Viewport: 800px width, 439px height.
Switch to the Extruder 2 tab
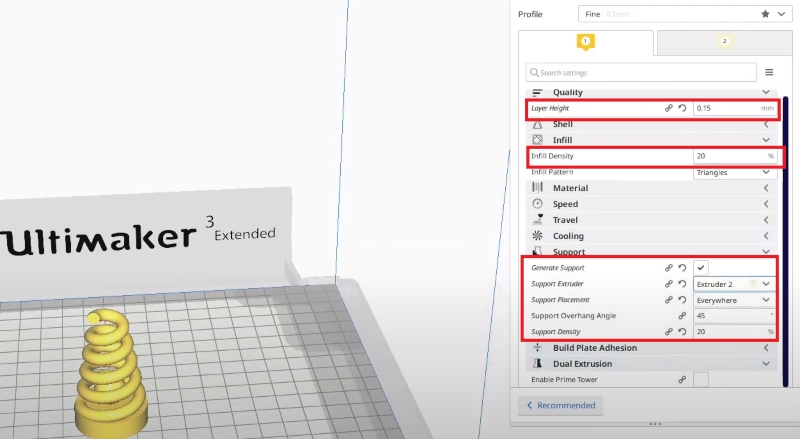[724, 42]
